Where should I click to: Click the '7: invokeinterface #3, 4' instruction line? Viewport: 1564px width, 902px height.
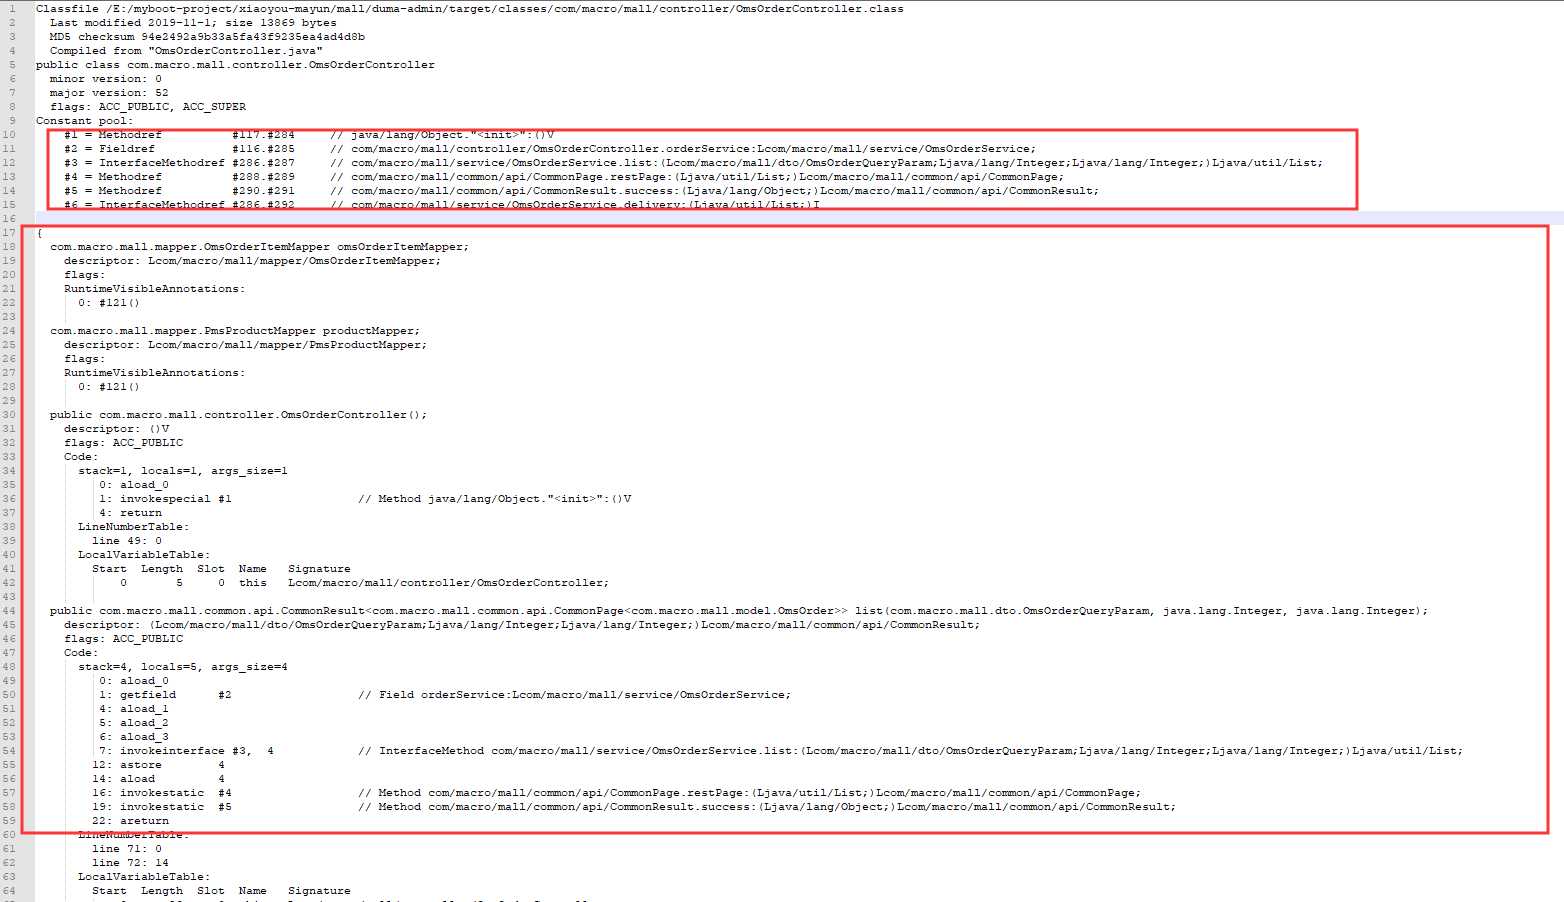781,750
